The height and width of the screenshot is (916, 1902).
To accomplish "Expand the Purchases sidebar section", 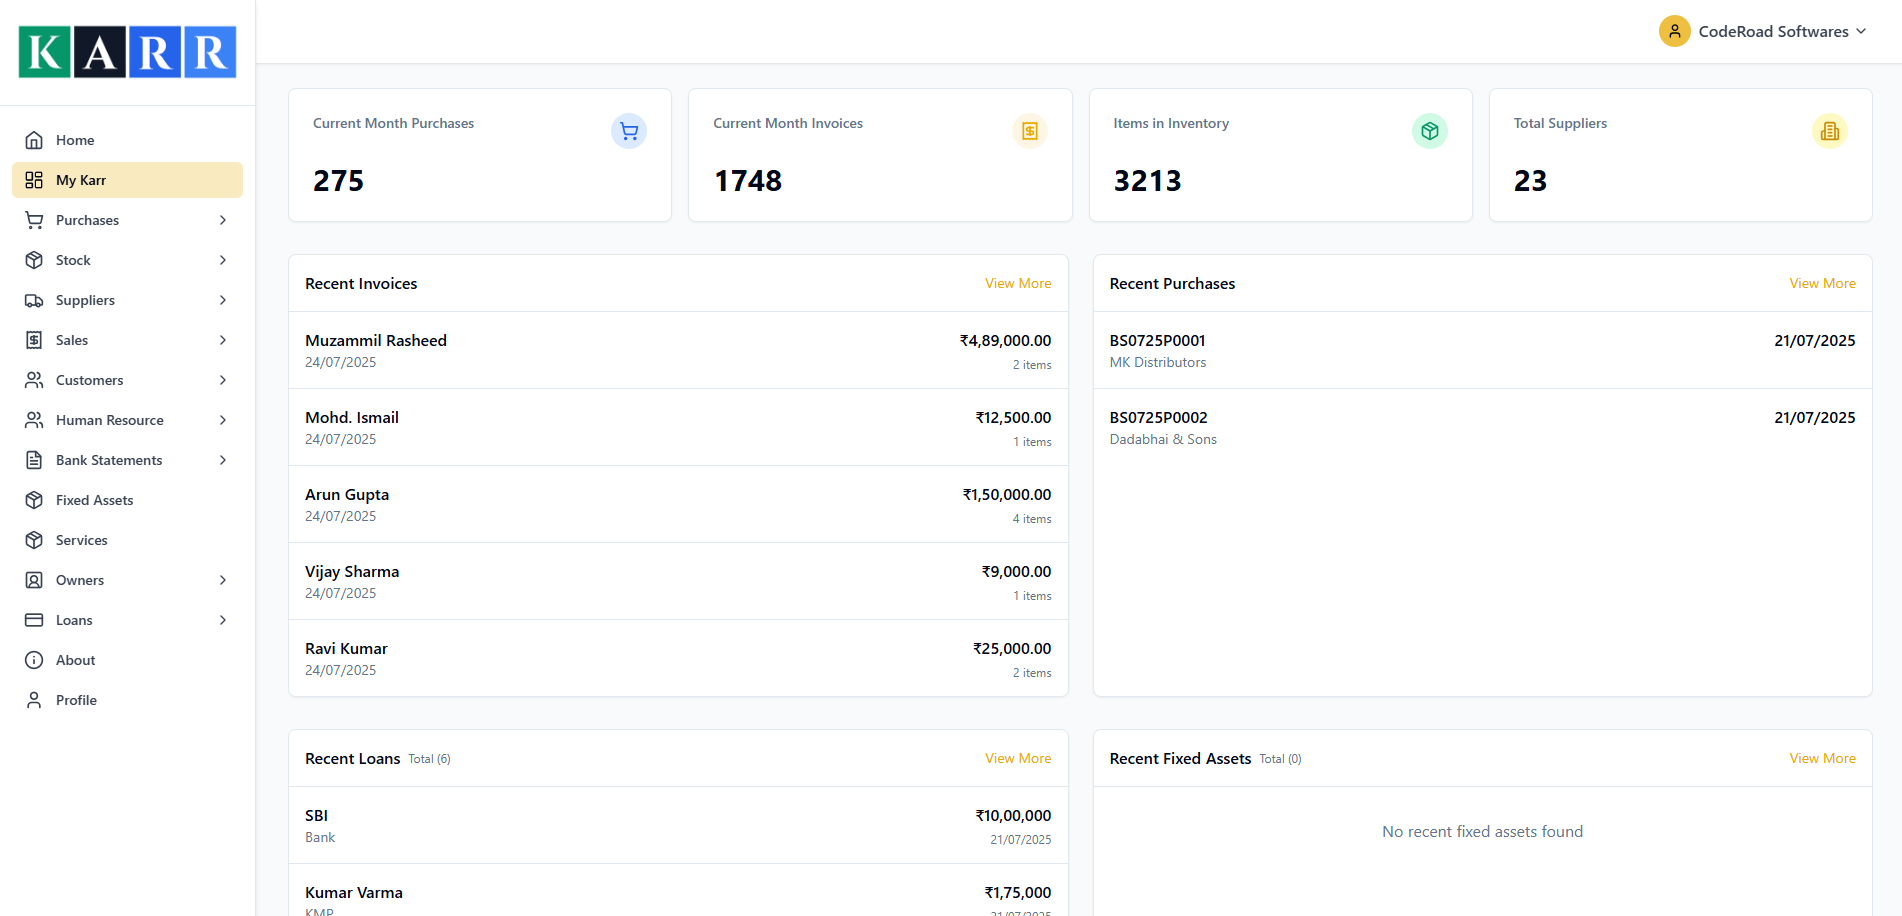I will (x=222, y=220).
